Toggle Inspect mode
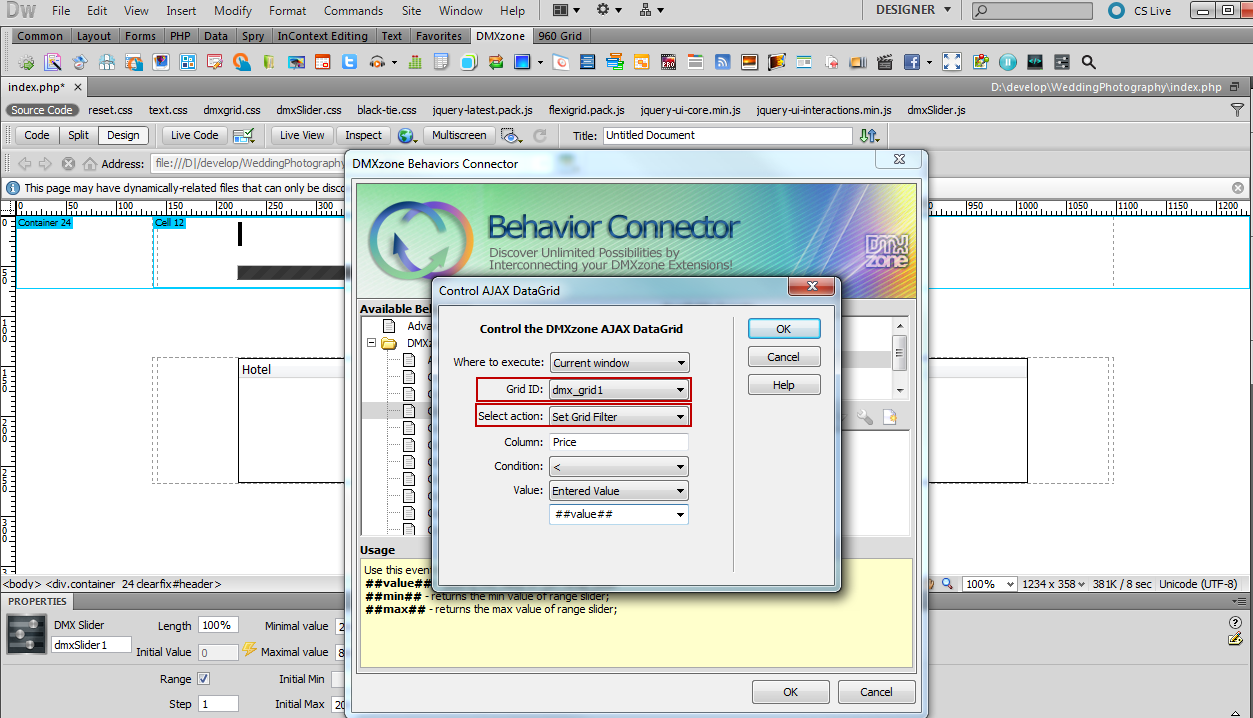The image size is (1253, 718). pyautogui.click(x=363, y=135)
